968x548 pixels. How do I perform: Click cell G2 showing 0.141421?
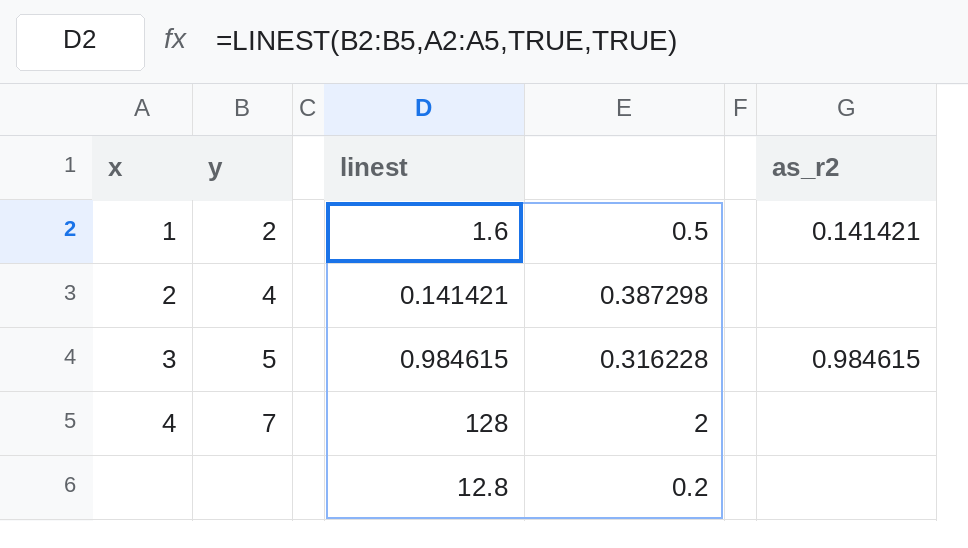846,232
